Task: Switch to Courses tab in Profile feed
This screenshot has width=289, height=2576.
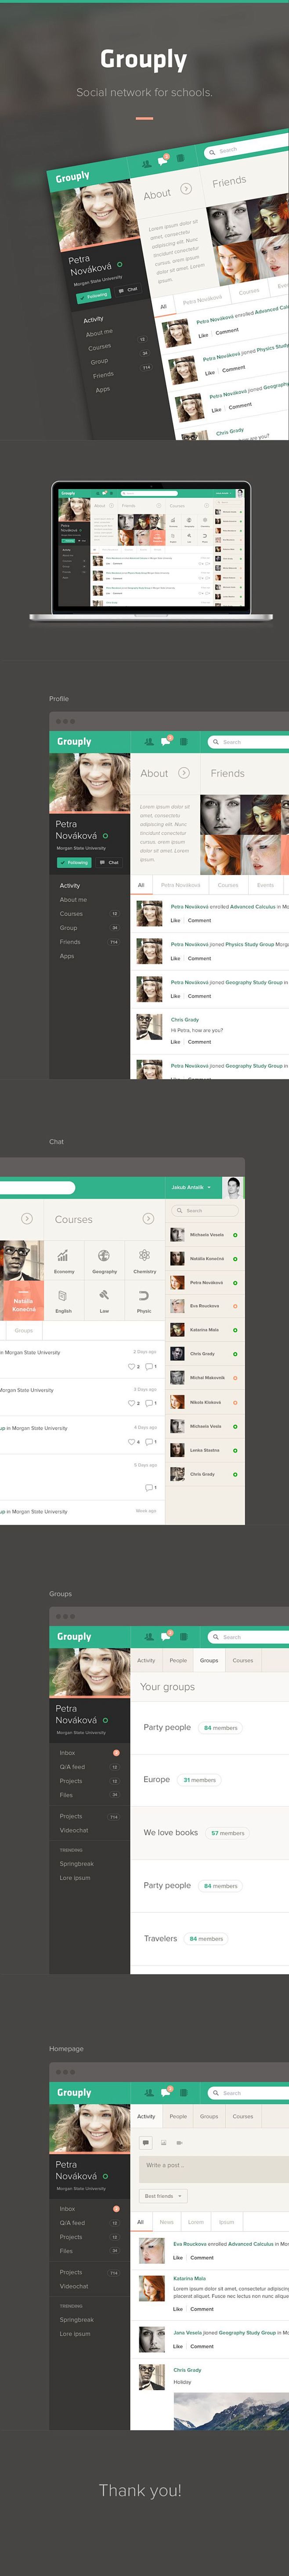Action: (x=228, y=885)
